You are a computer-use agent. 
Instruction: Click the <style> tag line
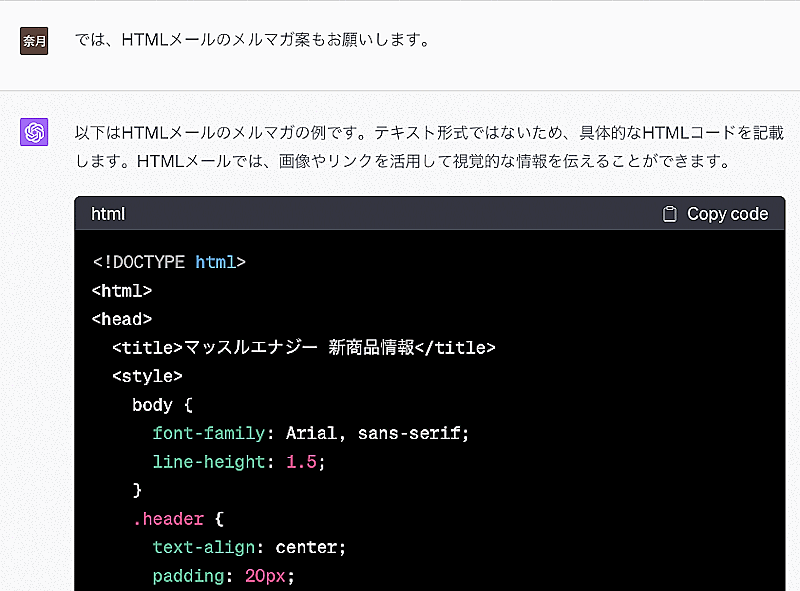[147, 376]
